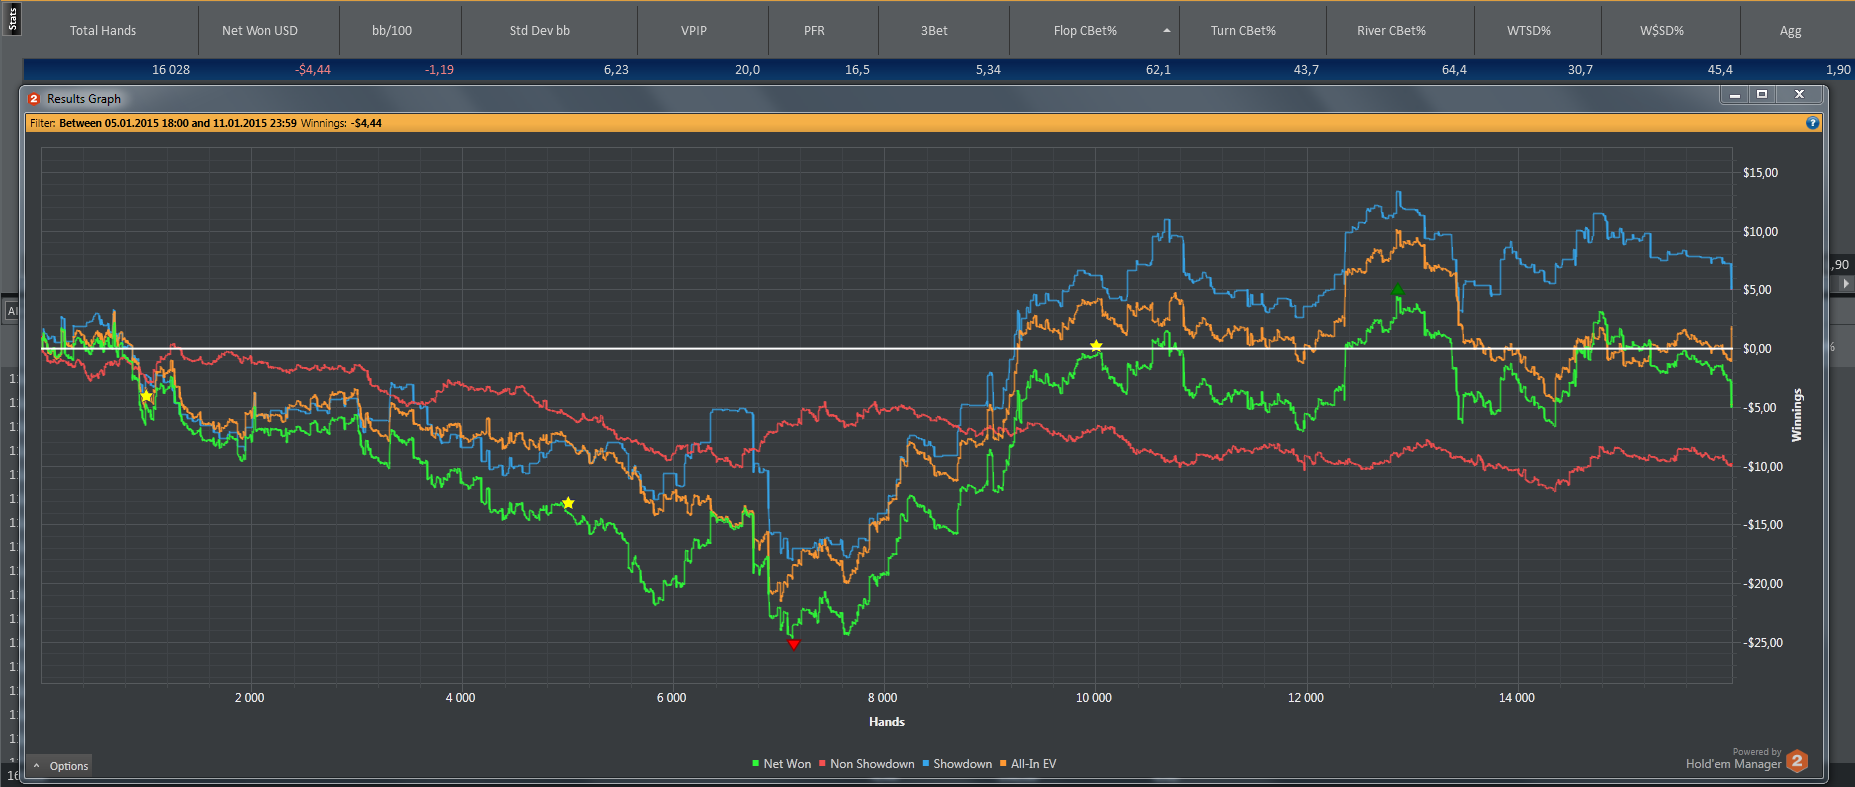This screenshot has width=1855, height=787.
Task: Click the yellow star marker near 10 000 hands
Action: click(x=1096, y=346)
